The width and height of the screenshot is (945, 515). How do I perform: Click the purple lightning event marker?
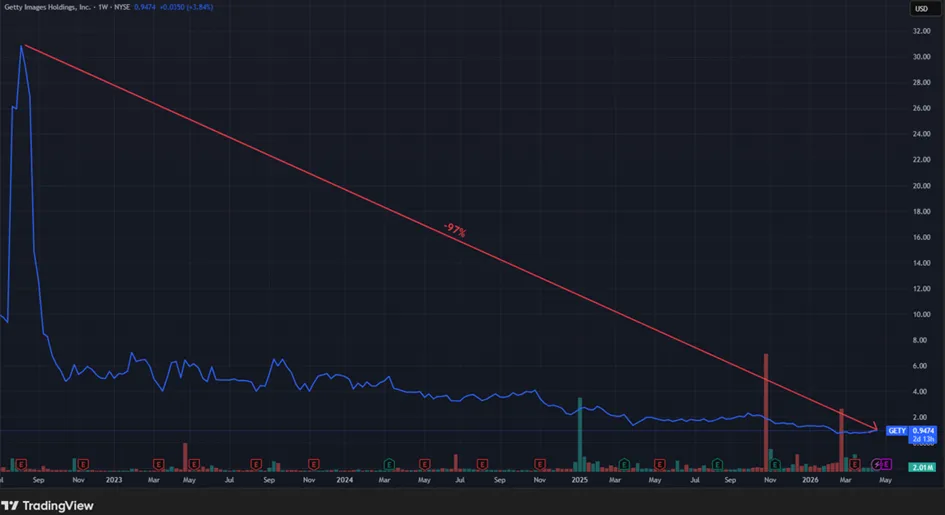[x=877, y=464]
